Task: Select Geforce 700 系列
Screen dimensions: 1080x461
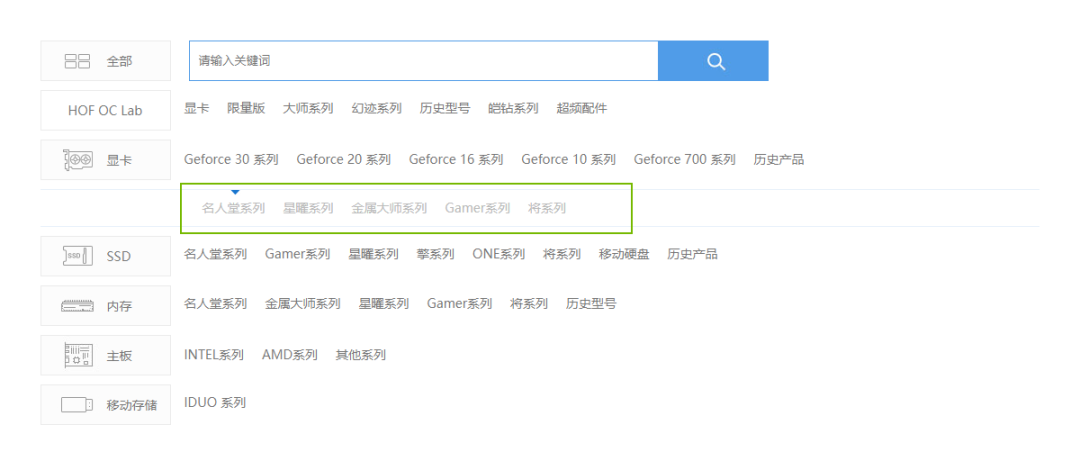Action: (x=685, y=159)
